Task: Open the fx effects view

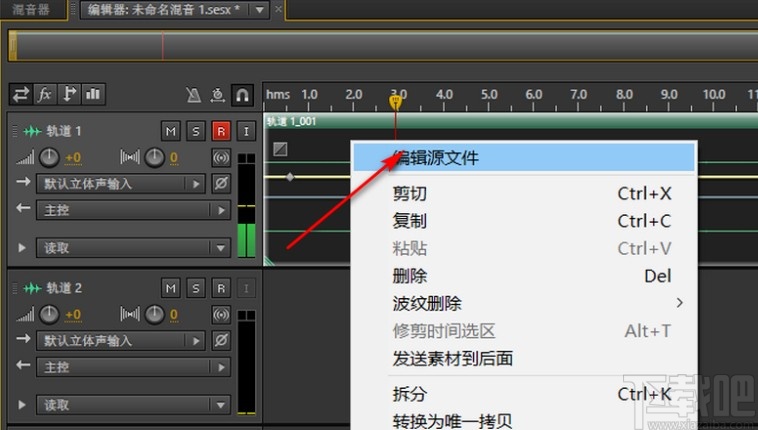Action: (45, 94)
